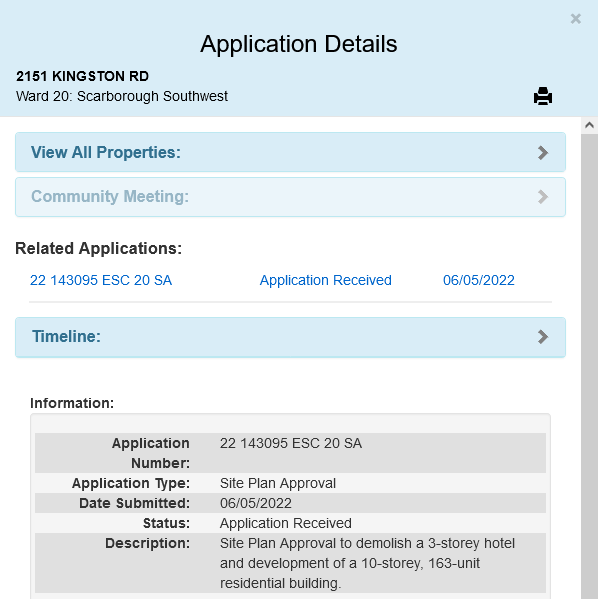
Task: Click the printer icon to print details
Action: point(543,96)
